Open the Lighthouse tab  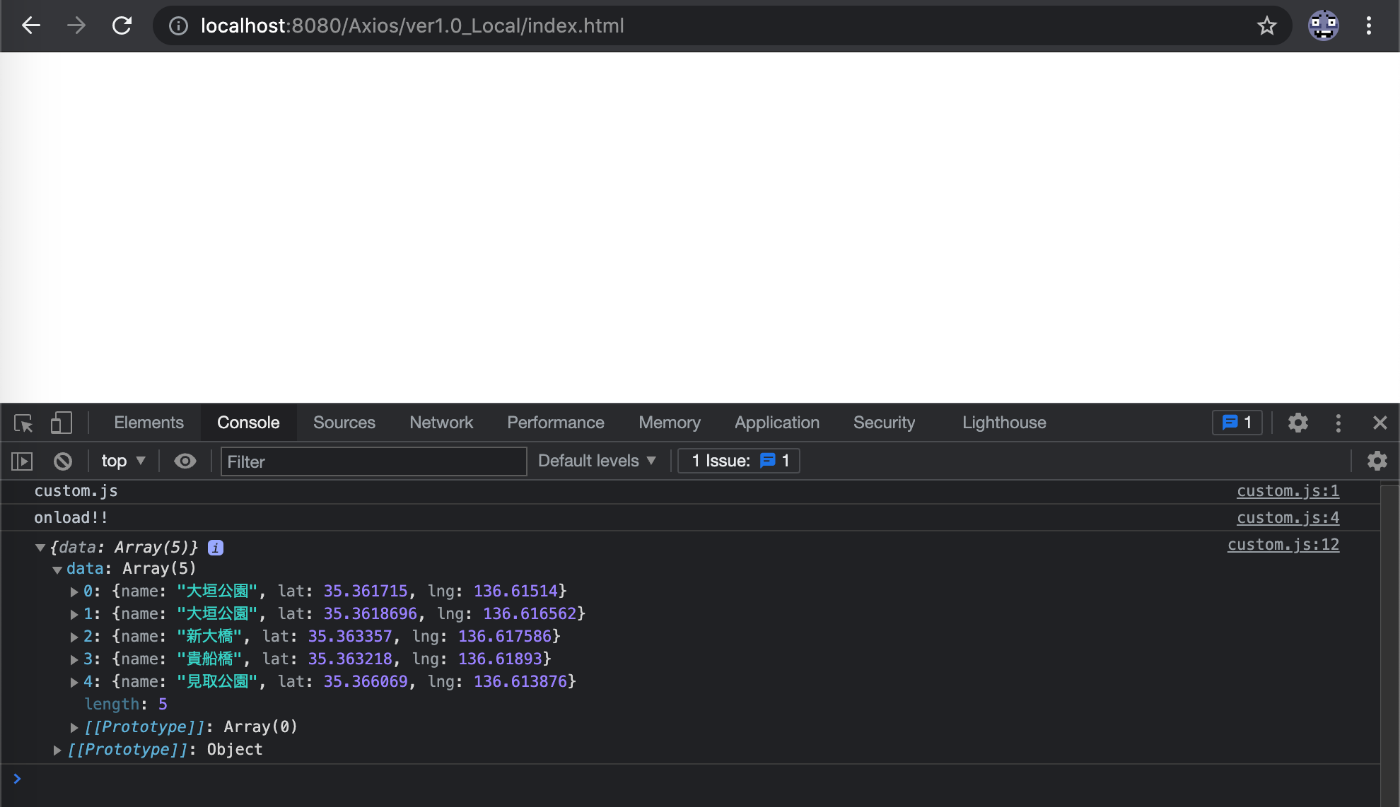[x=1004, y=423]
